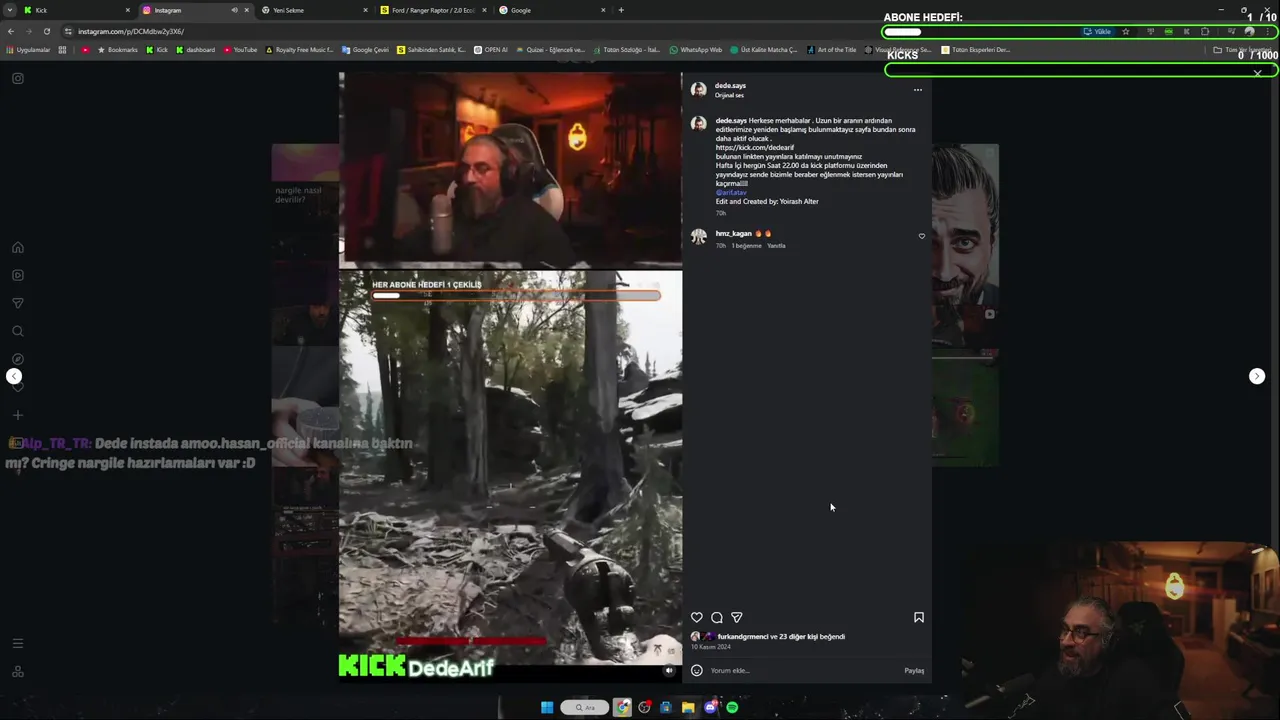Open furkandgrmenci's profile from the likes
This screenshot has height=720, width=1280.
(x=742, y=637)
